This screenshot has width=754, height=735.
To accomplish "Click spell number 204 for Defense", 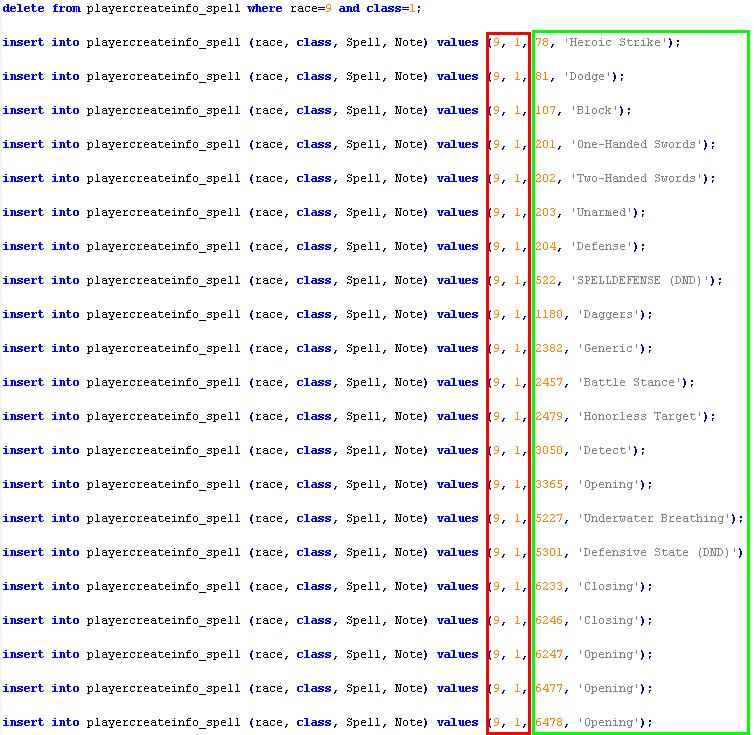I will 545,246.
